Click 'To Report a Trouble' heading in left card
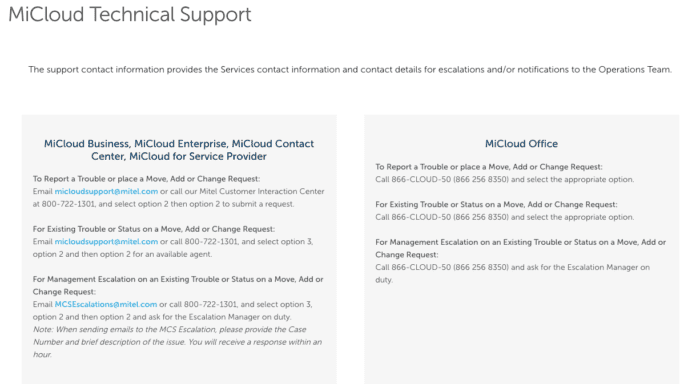The width and height of the screenshot is (700, 392). 146,179
